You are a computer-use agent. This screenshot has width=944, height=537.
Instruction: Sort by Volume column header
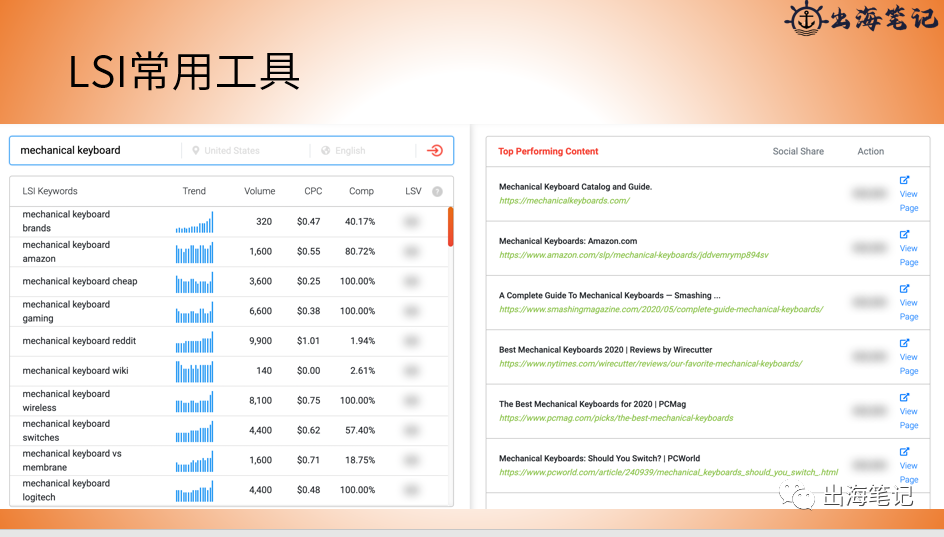click(259, 191)
